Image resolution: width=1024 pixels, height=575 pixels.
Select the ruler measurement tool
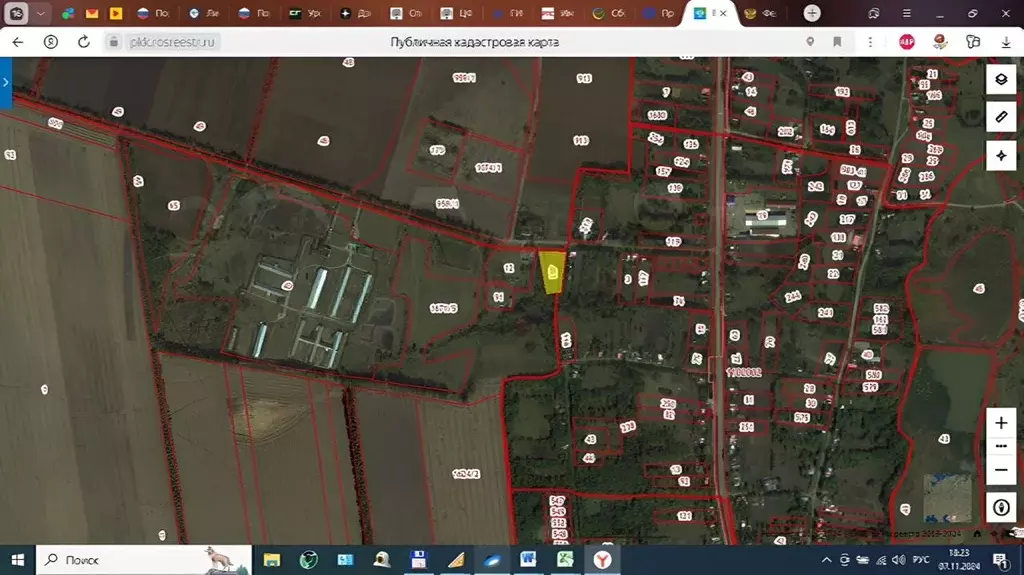1000,117
